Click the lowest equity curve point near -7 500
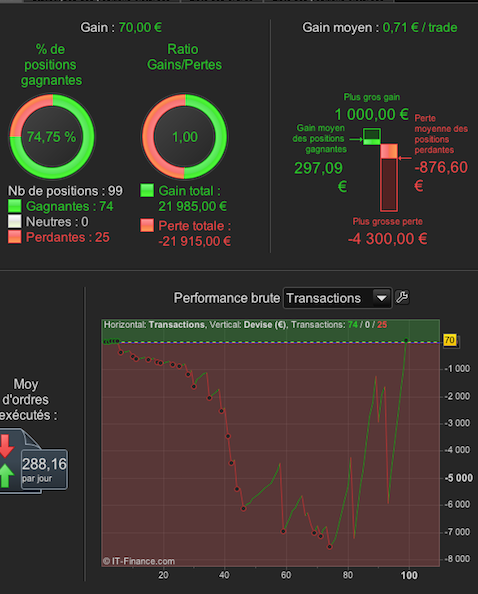This screenshot has width=478, height=594. pyautogui.click(x=330, y=547)
